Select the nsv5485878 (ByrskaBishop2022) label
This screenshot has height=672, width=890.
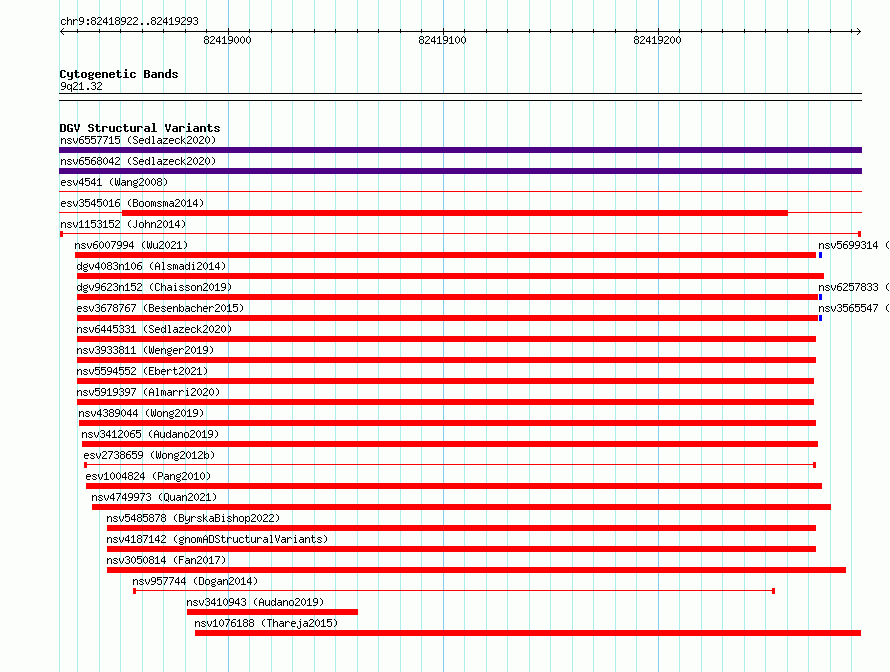193,518
